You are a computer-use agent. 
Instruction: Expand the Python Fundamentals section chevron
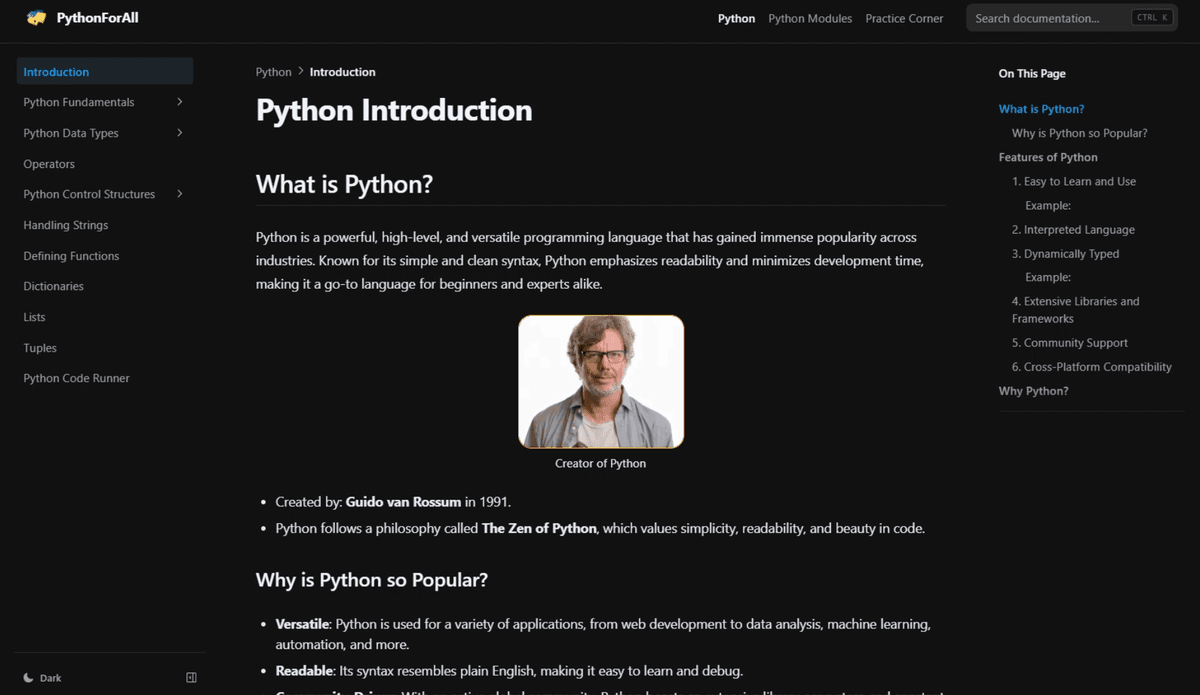coord(180,102)
